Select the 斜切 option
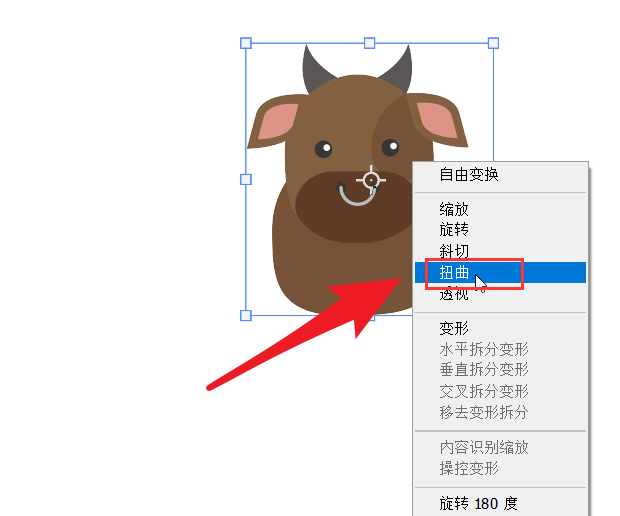Screen dimensions: 620x516 click(500, 251)
